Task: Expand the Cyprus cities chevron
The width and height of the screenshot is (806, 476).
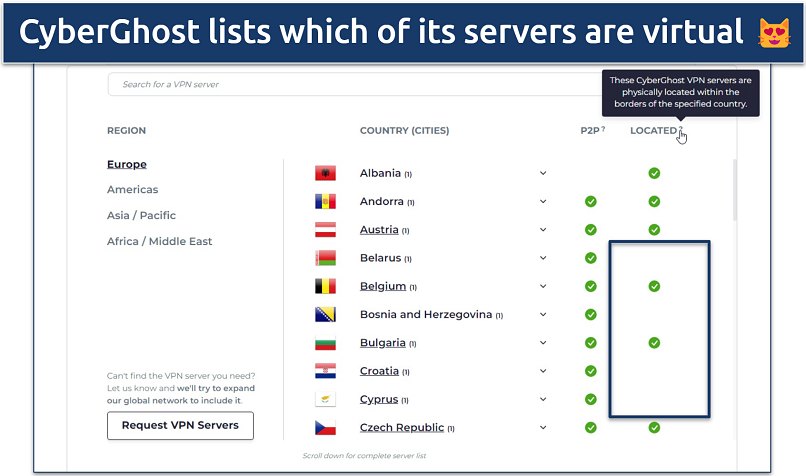Action: [543, 399]
